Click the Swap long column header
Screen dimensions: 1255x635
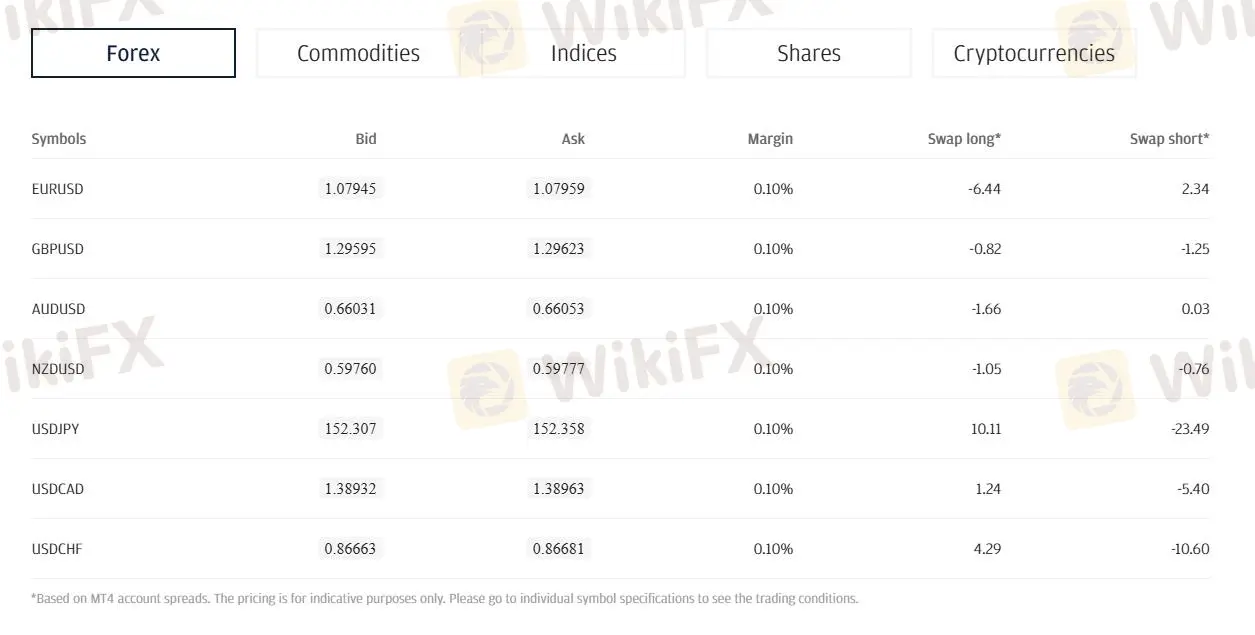pos(964,139)
